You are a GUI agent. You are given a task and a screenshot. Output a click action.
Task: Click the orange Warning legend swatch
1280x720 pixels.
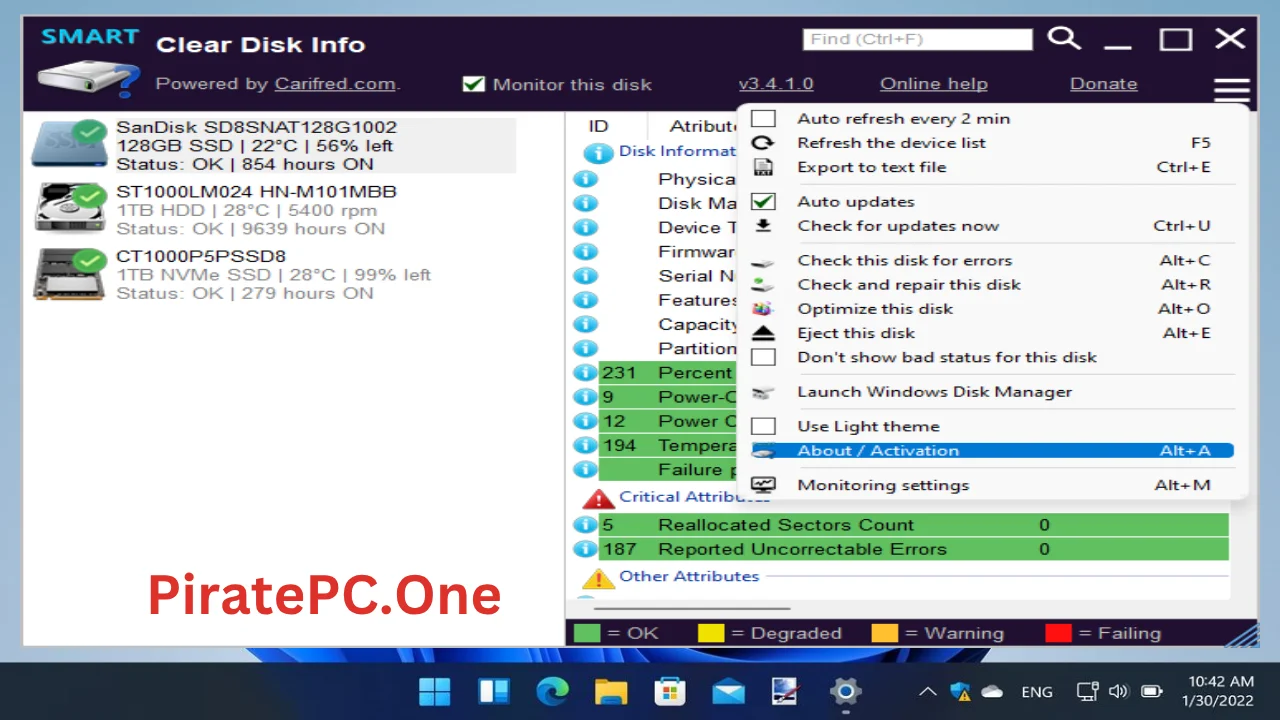click(x=884, y=633)
